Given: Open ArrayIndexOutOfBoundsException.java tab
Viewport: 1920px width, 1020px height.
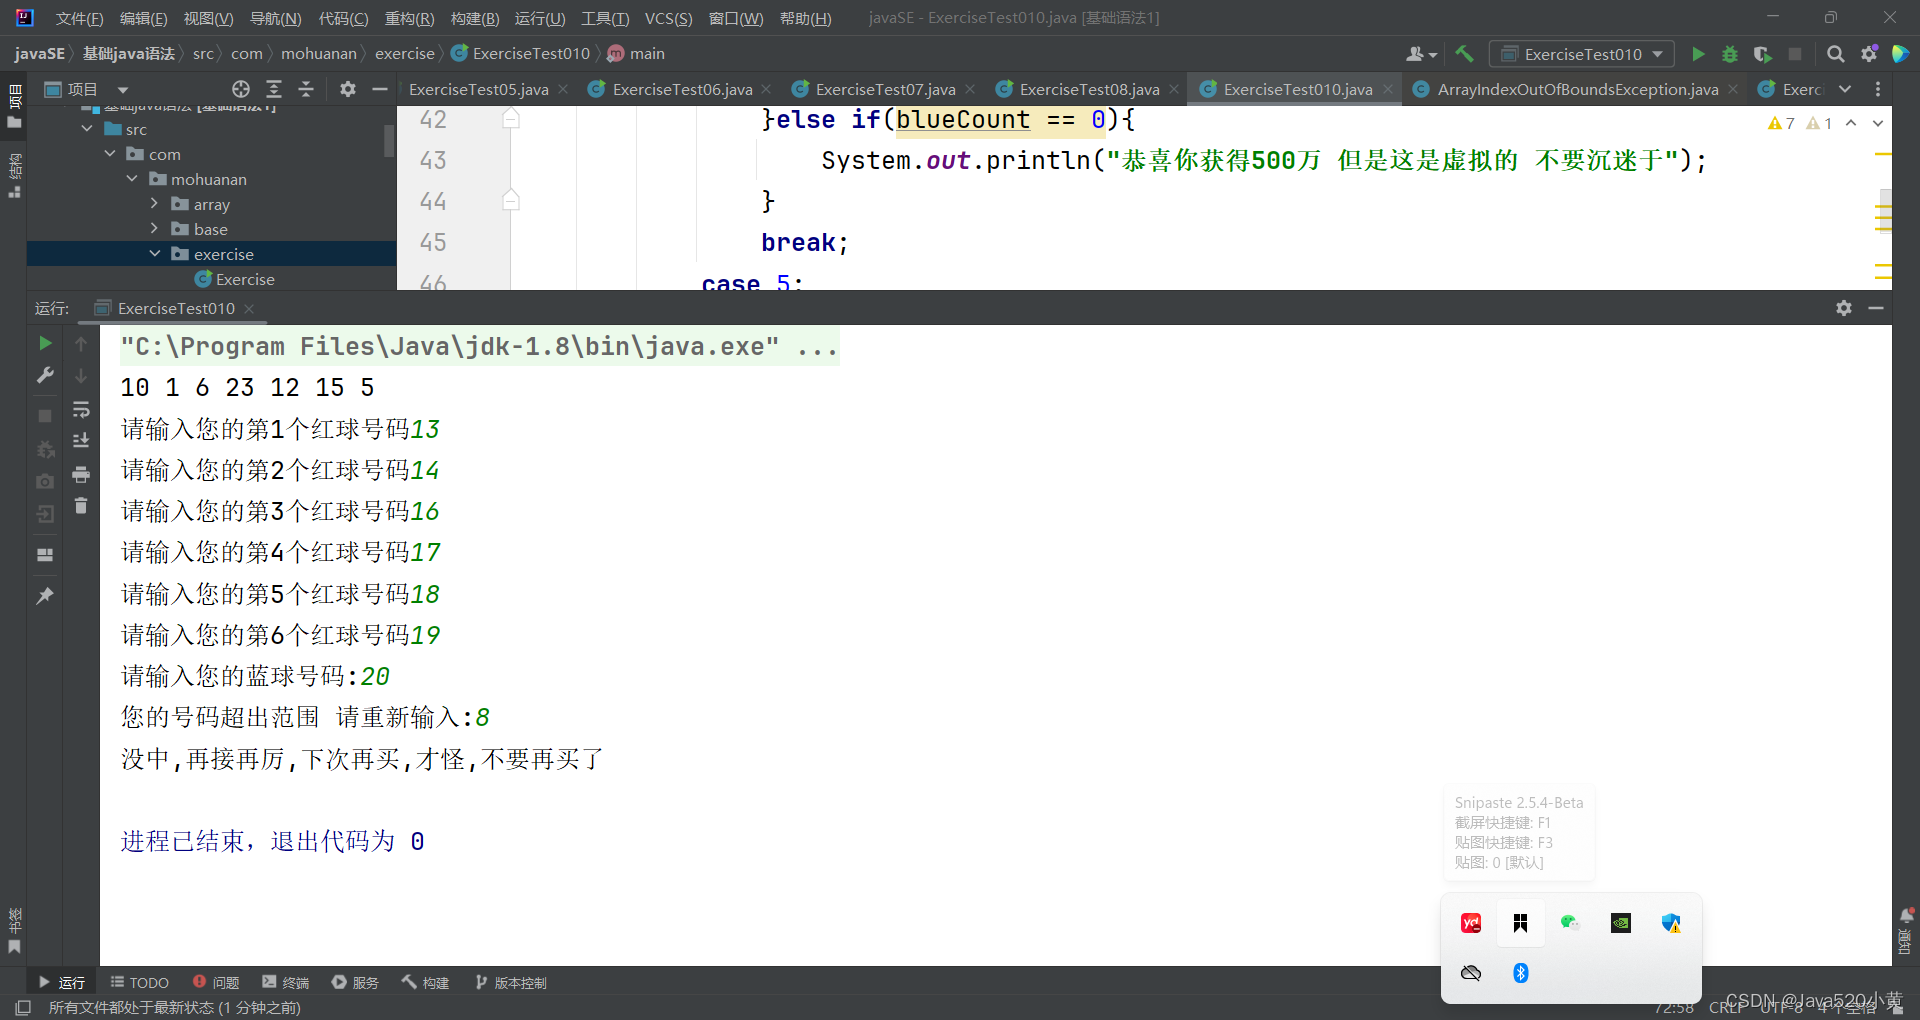Looking at the screenshot, I should click(1577, 89).
